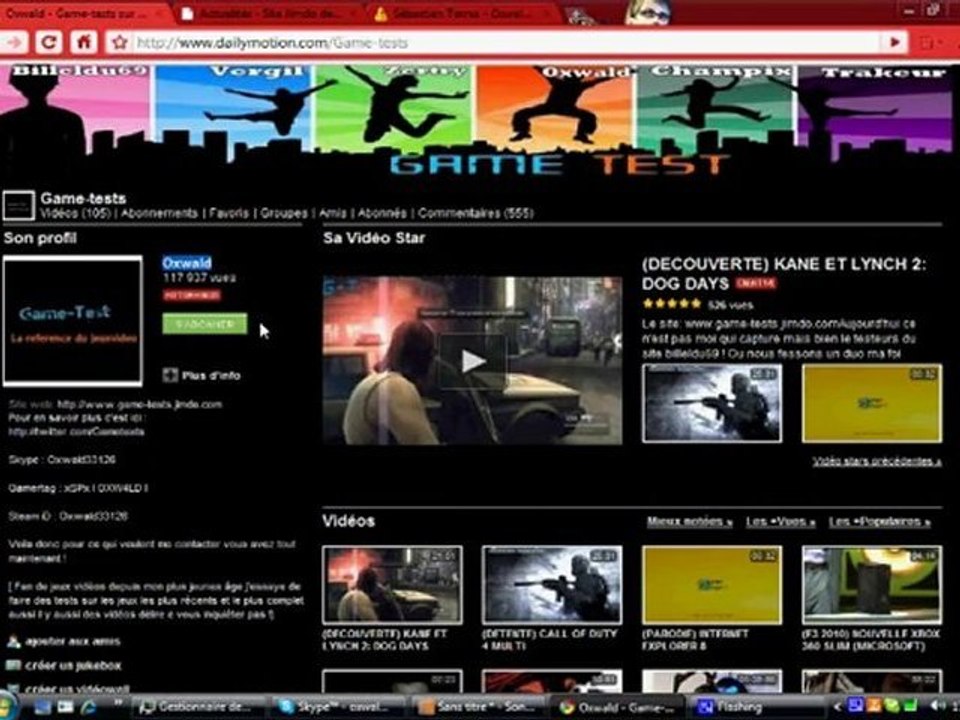Open the Vidéos (105) link
This screenshot has height=720, width=960.
(75, 213)
